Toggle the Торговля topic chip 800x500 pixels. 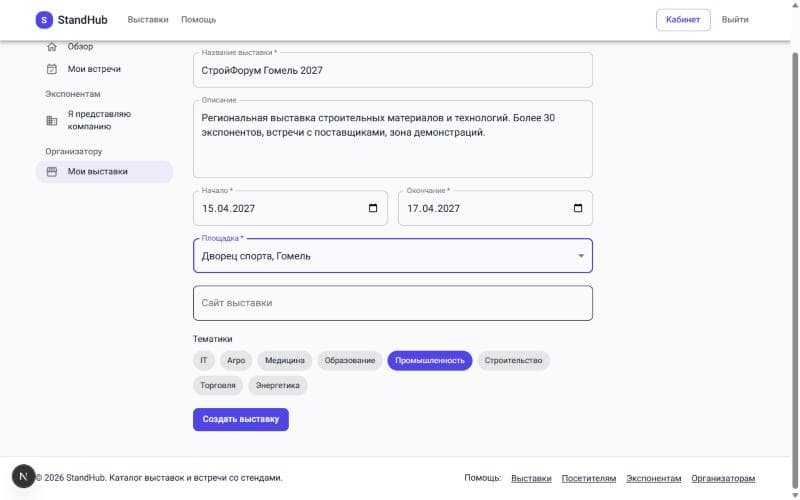coord(218,385)
